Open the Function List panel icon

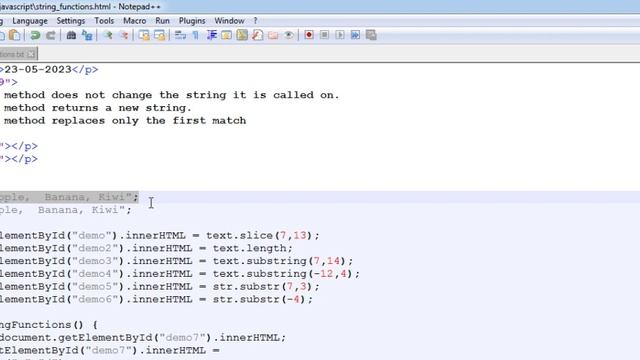click(258, 36)
